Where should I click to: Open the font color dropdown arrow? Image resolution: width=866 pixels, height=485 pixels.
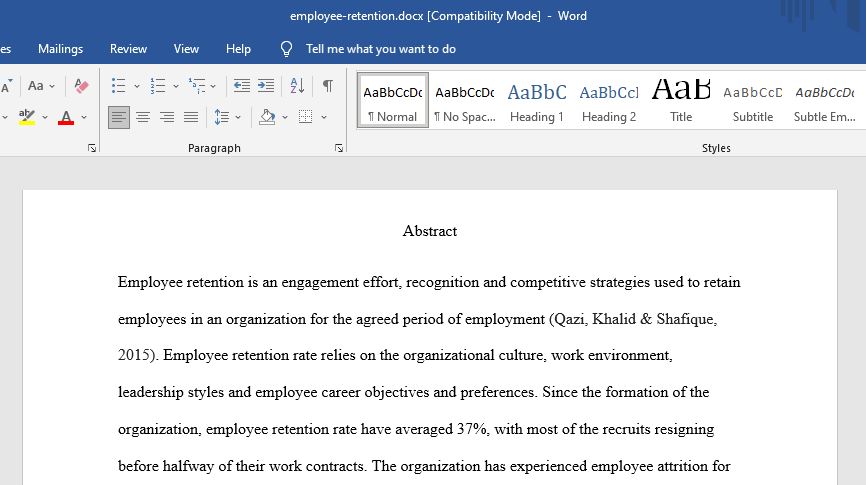(84, 117)
